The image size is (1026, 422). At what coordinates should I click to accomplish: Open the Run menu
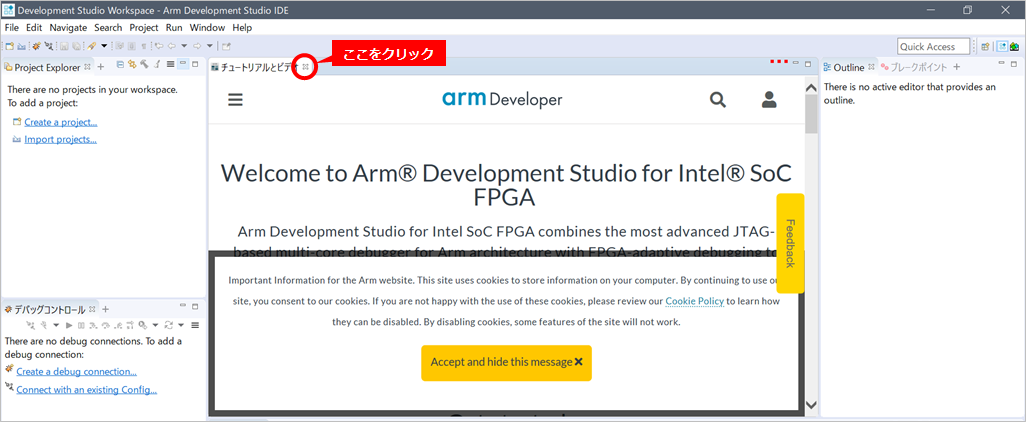coord(174,27)
